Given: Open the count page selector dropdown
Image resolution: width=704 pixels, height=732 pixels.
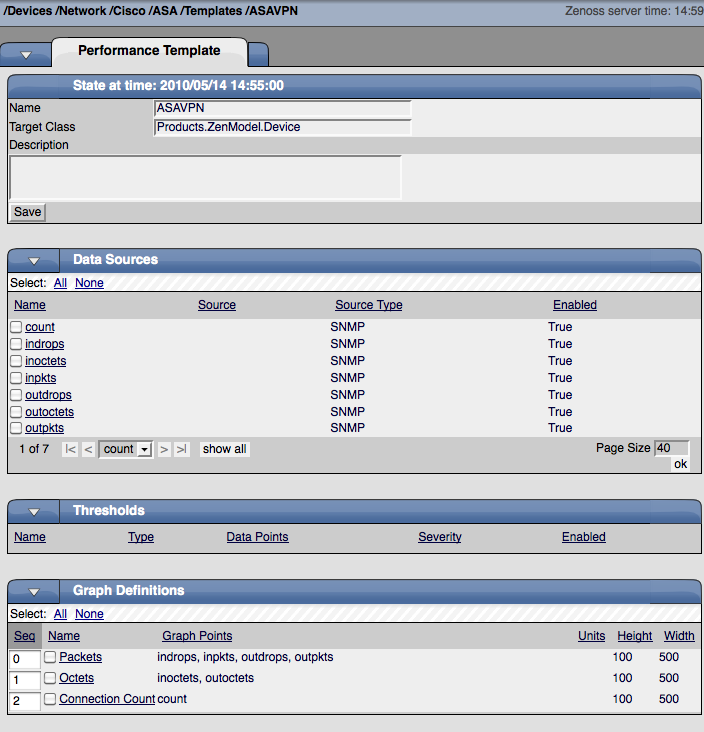Looking at the screenshot, I should [x=126, y=449].
